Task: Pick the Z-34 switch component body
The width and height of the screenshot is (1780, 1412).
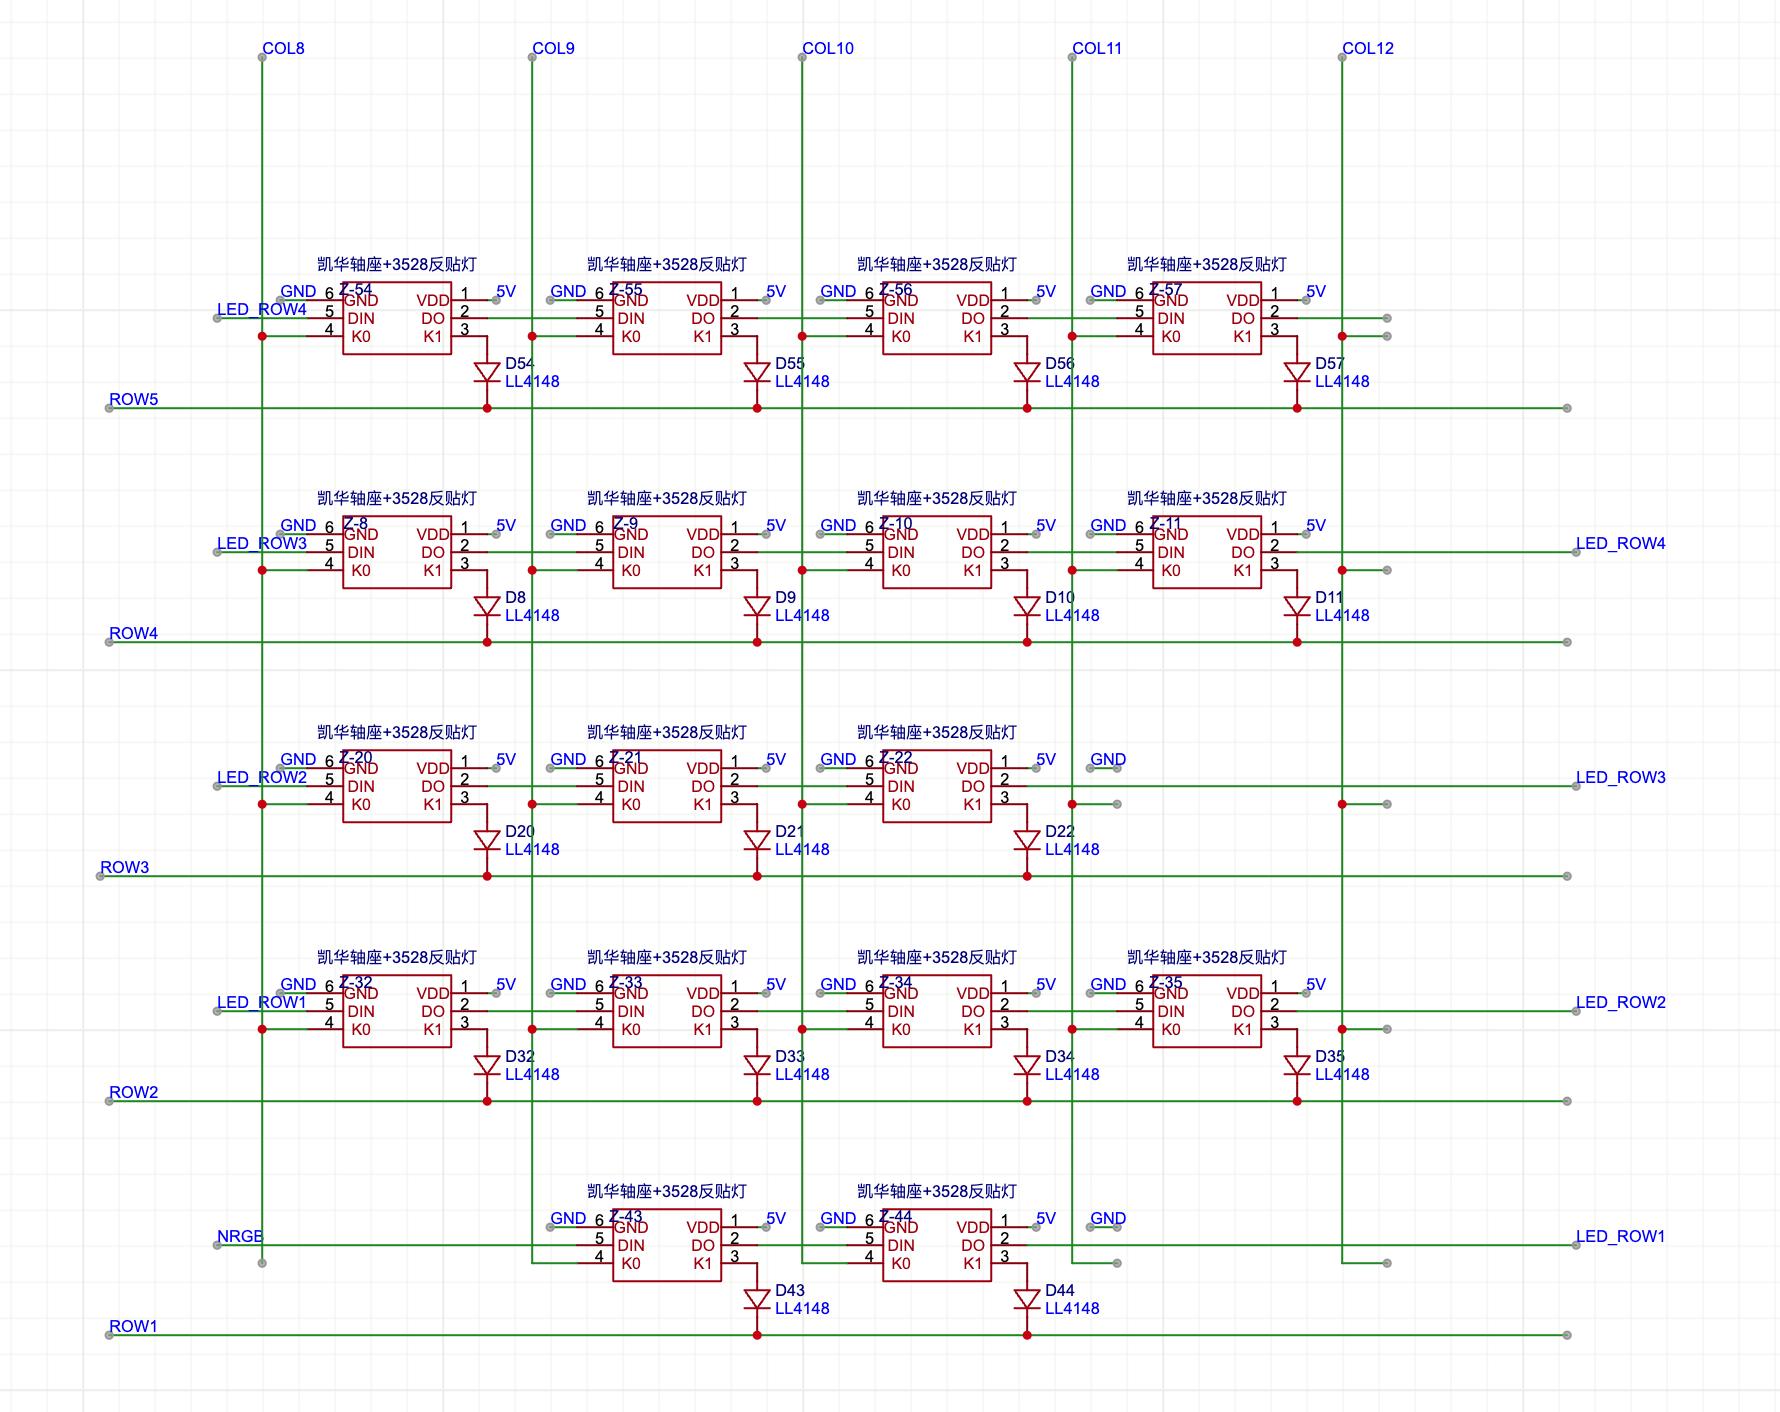Action: click(x=937, y=1011)
